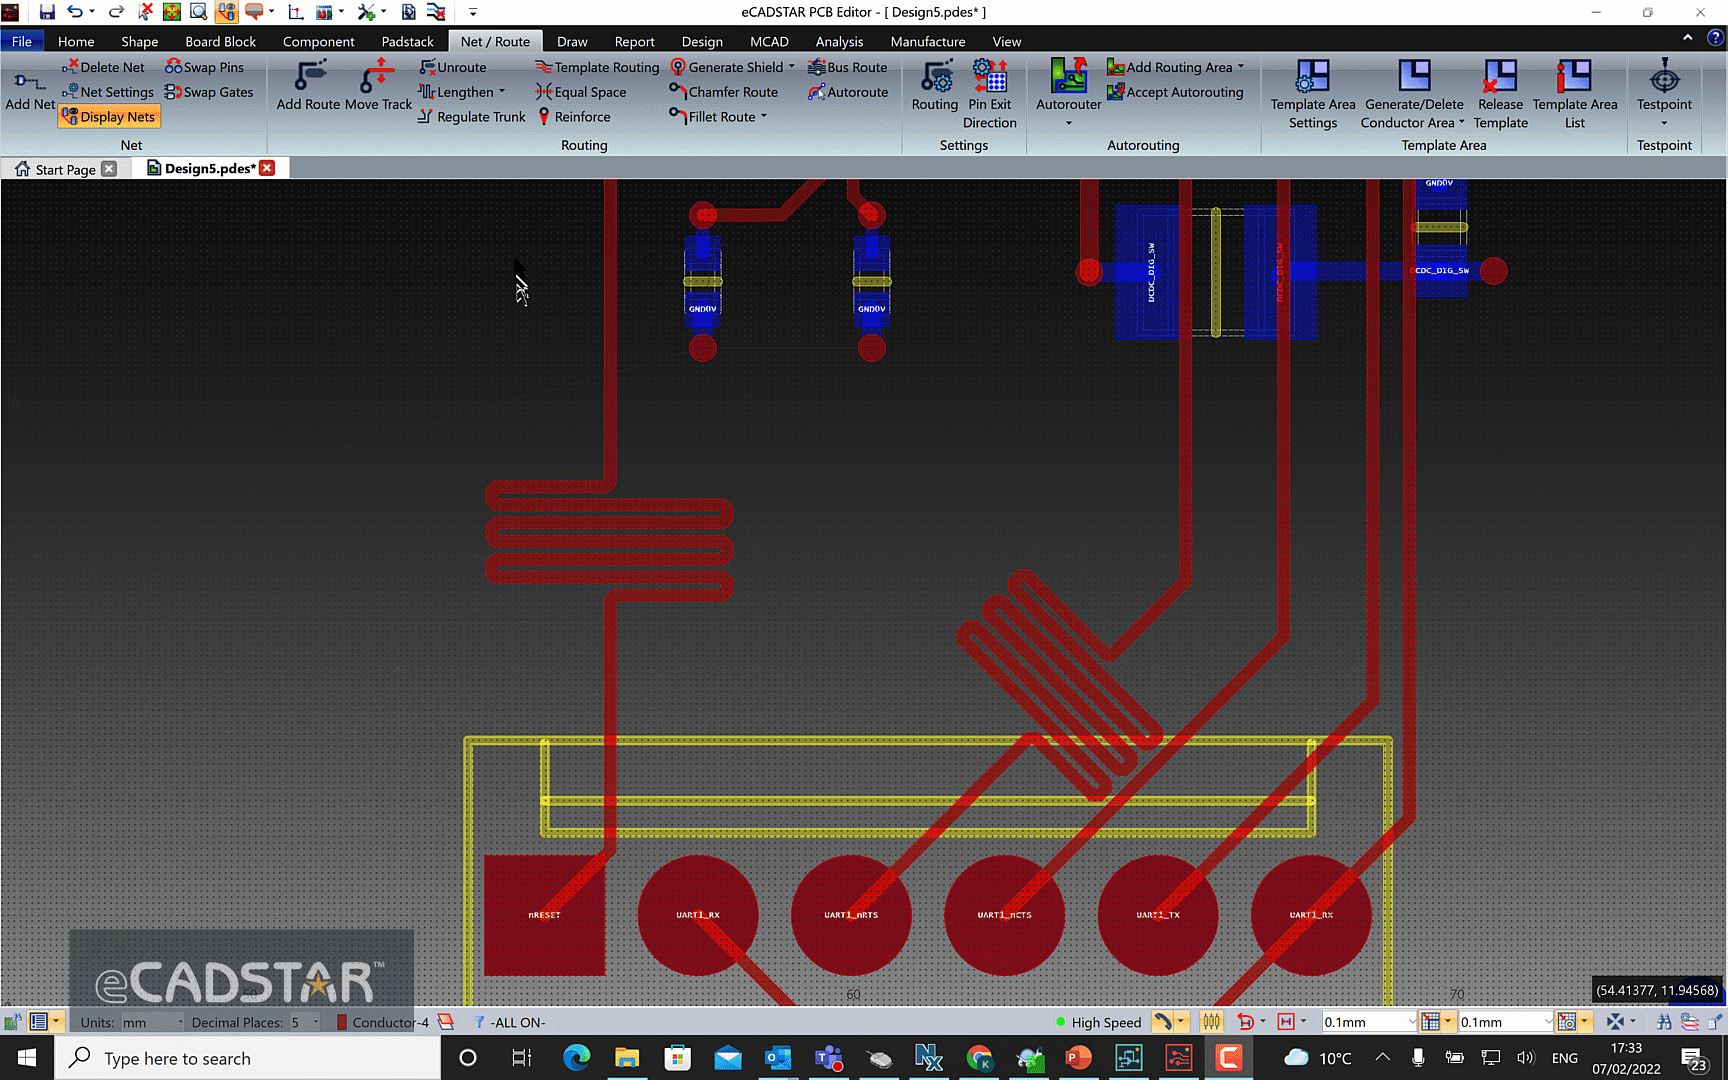Image resolution: width=1728 pixels, height=1080 pixels.
Task: Open the Decimal Places dropdown
Action: click(x=305, y=1022)
